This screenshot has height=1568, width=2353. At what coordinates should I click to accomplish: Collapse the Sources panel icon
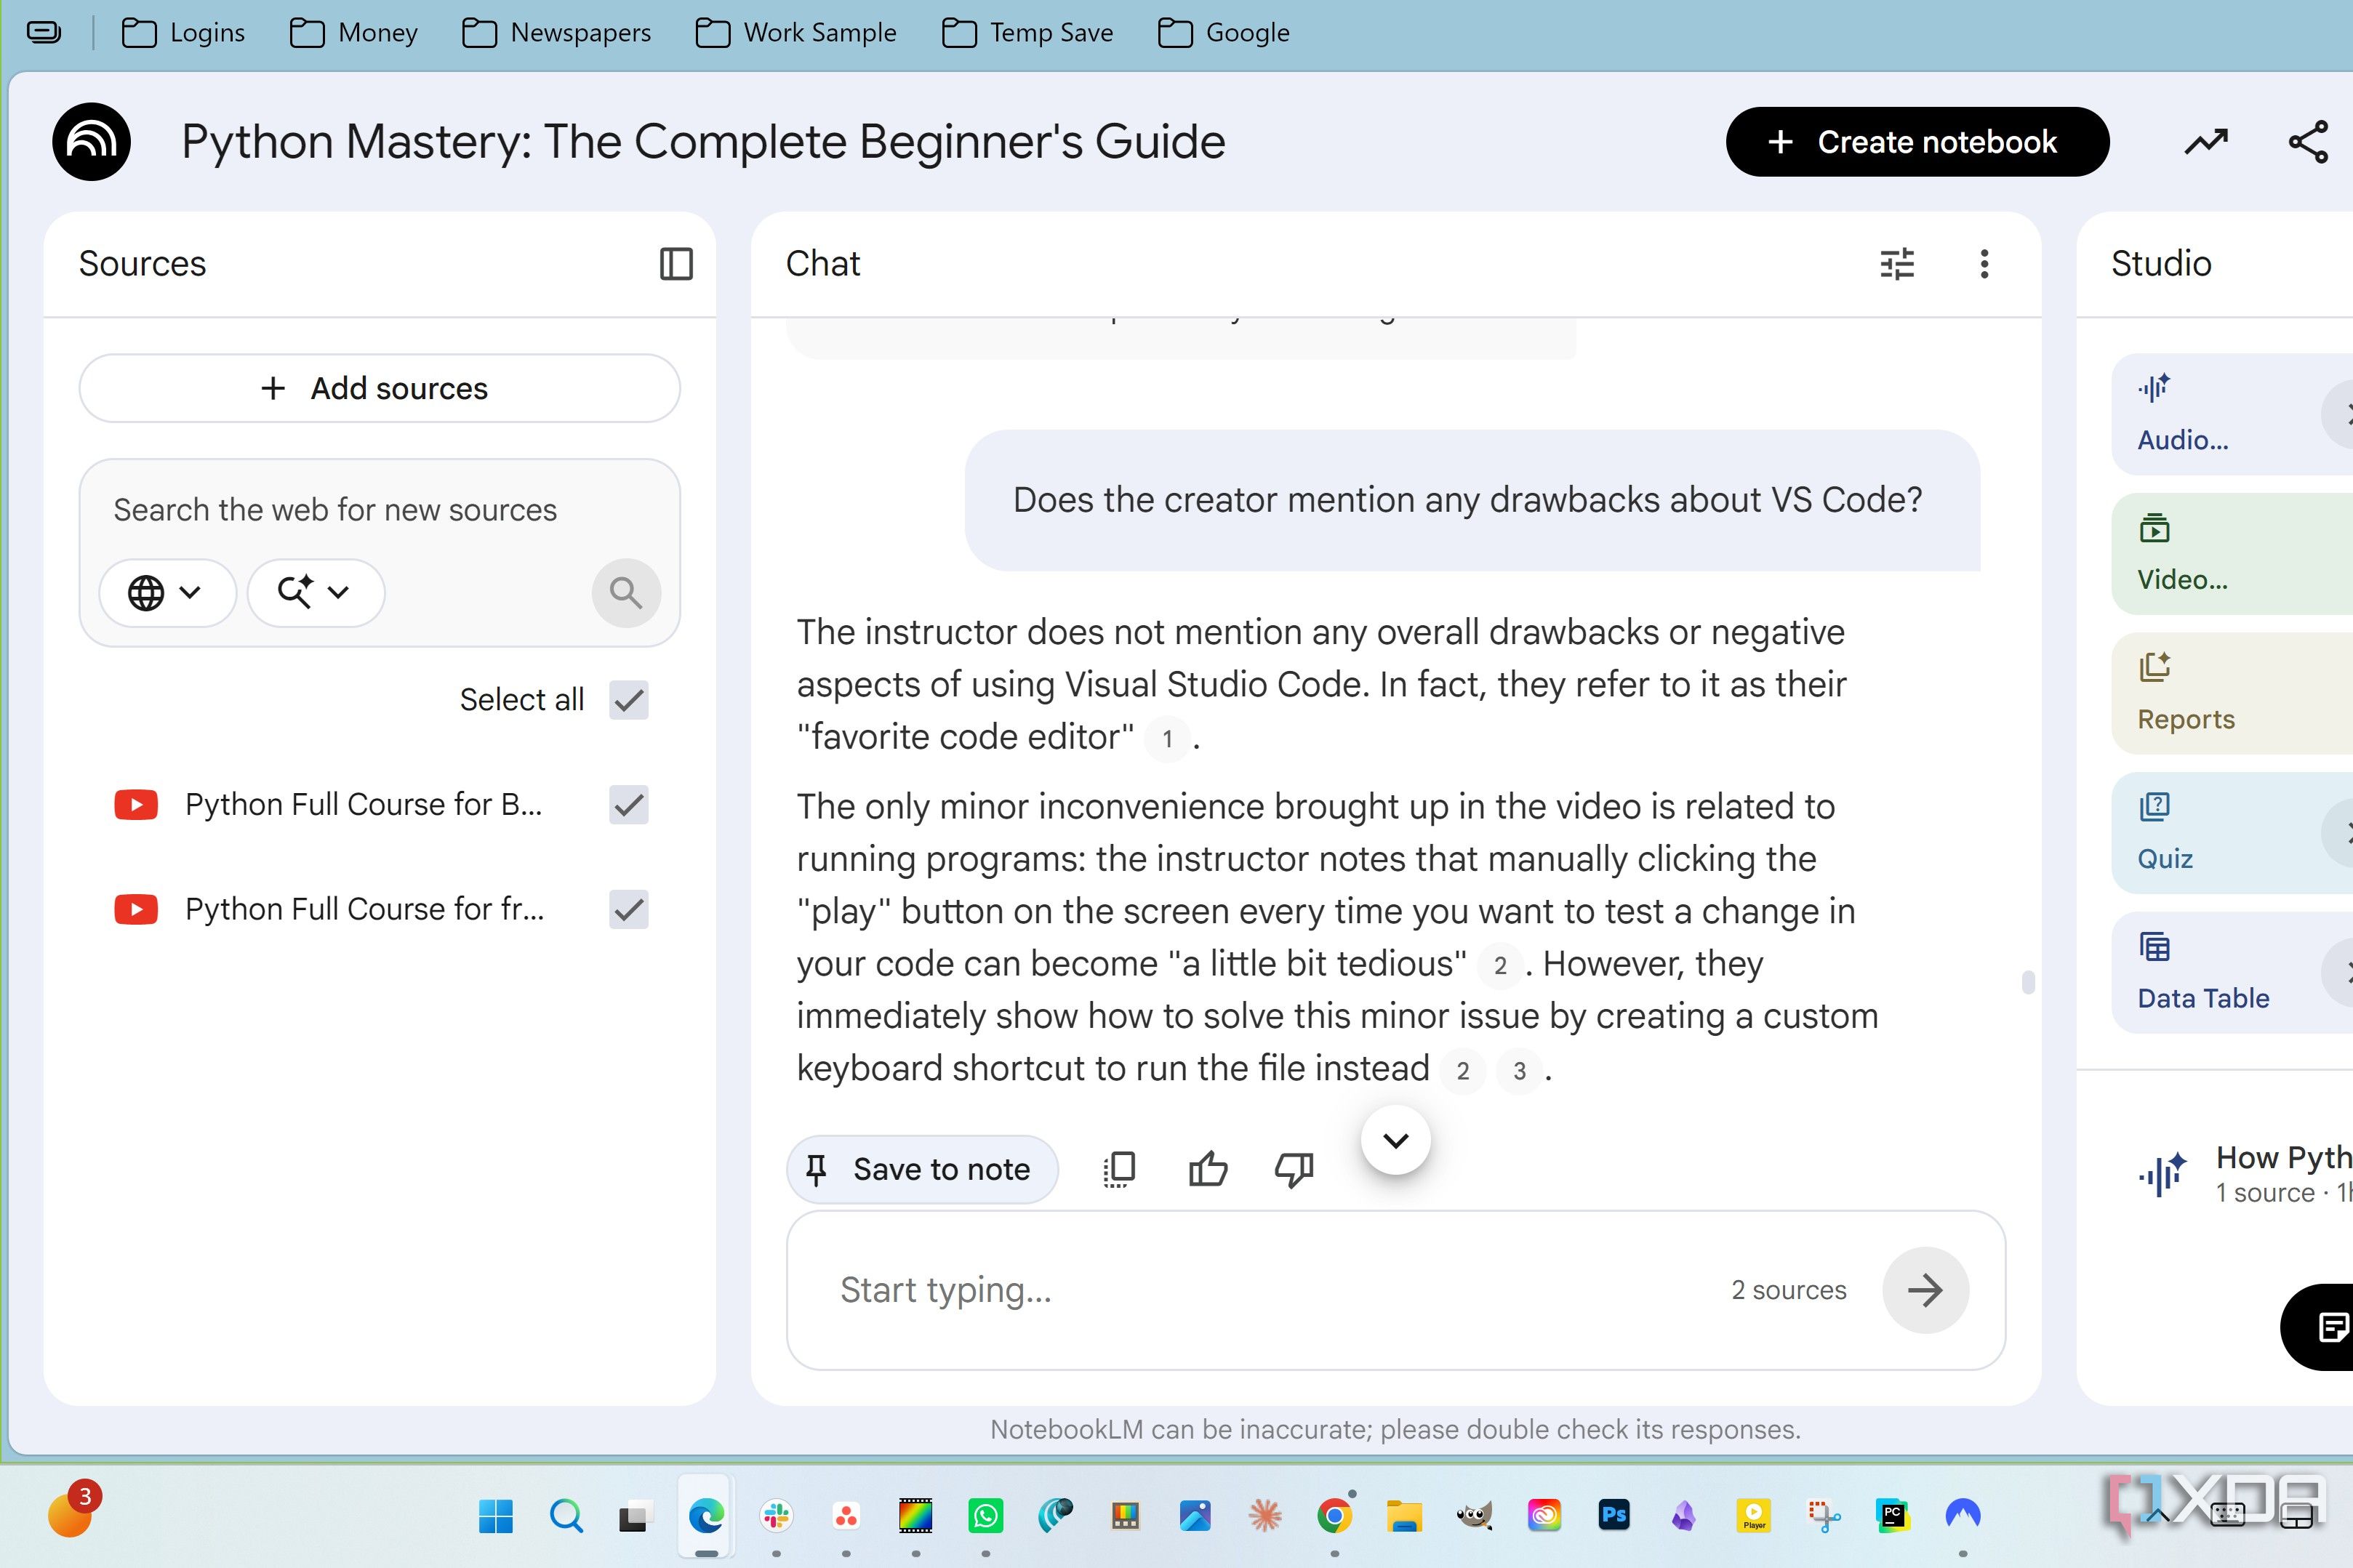[x=676, y=264]
